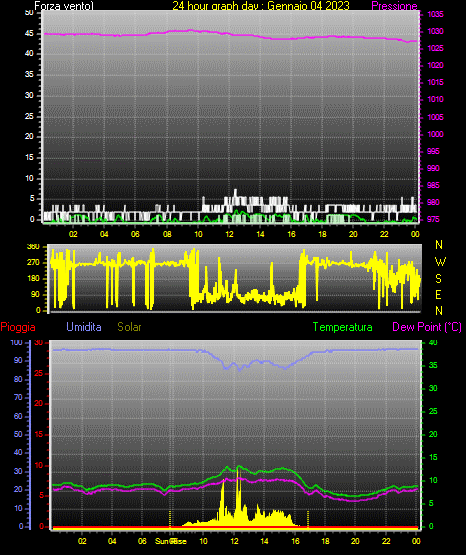Click the 100 value on humidity axis
This screenshot has height=555, width=466.
pos(17,342)
